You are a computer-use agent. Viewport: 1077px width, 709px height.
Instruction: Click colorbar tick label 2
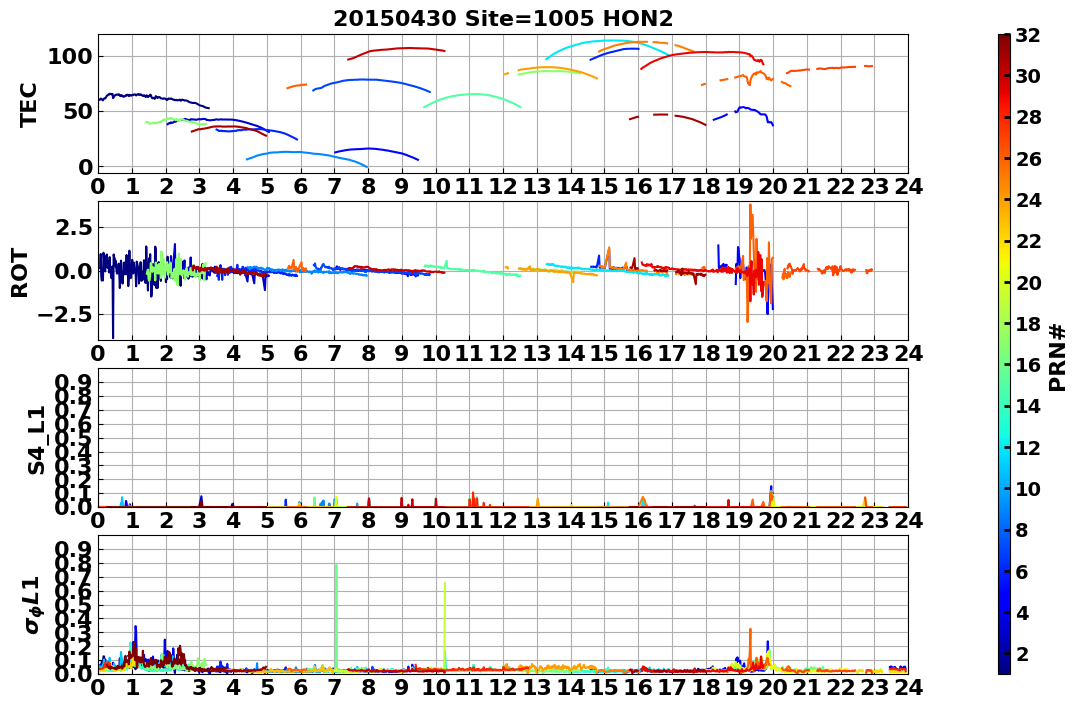[1022, 653]
